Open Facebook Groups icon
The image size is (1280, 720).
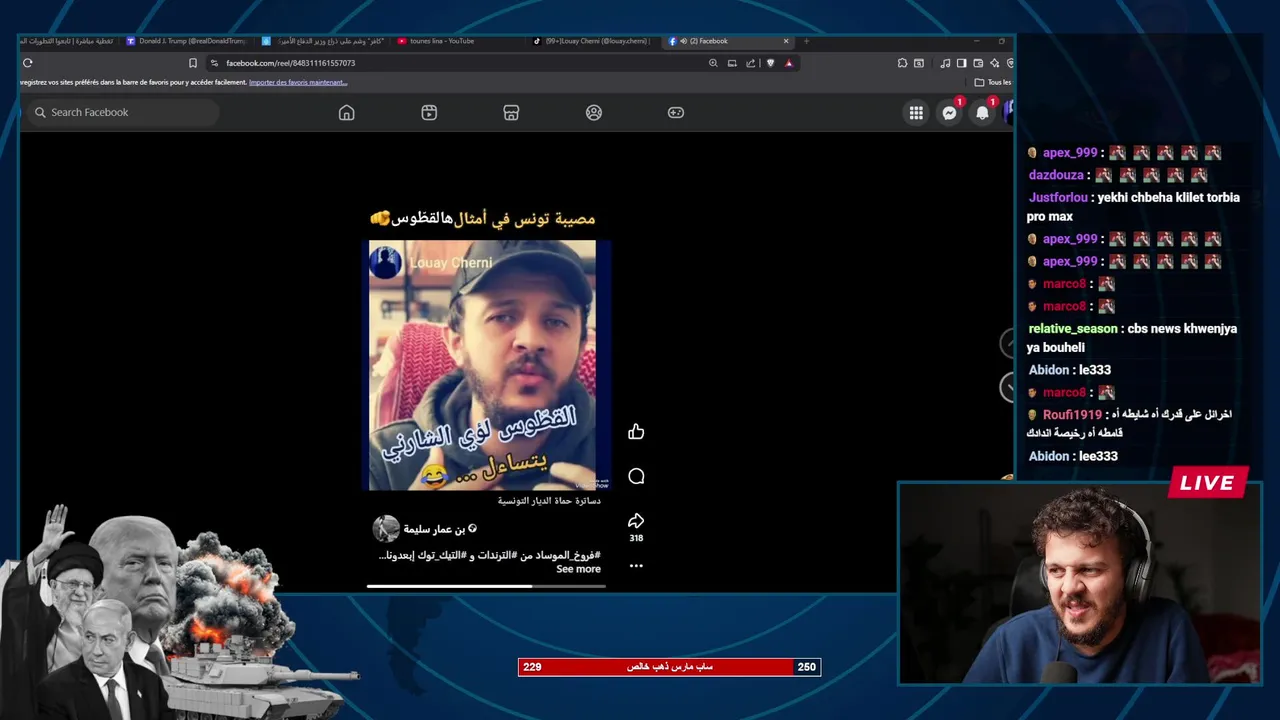click(594, 113)
